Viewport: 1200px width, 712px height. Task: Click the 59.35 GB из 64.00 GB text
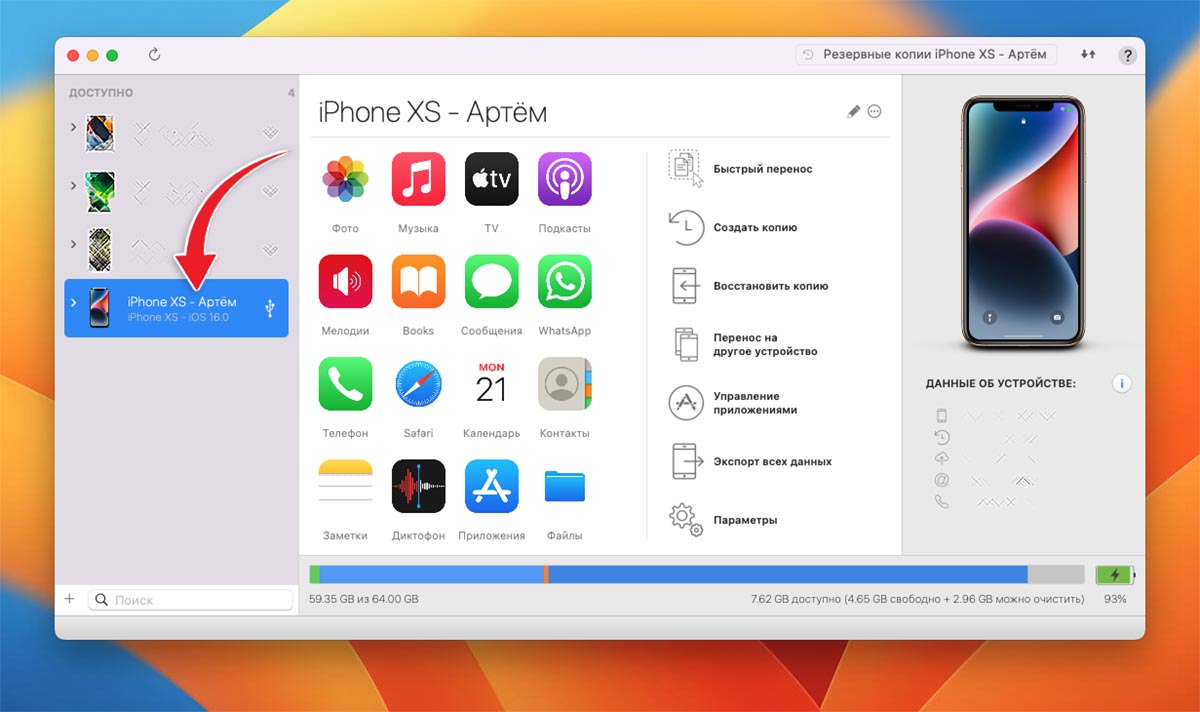364,599
